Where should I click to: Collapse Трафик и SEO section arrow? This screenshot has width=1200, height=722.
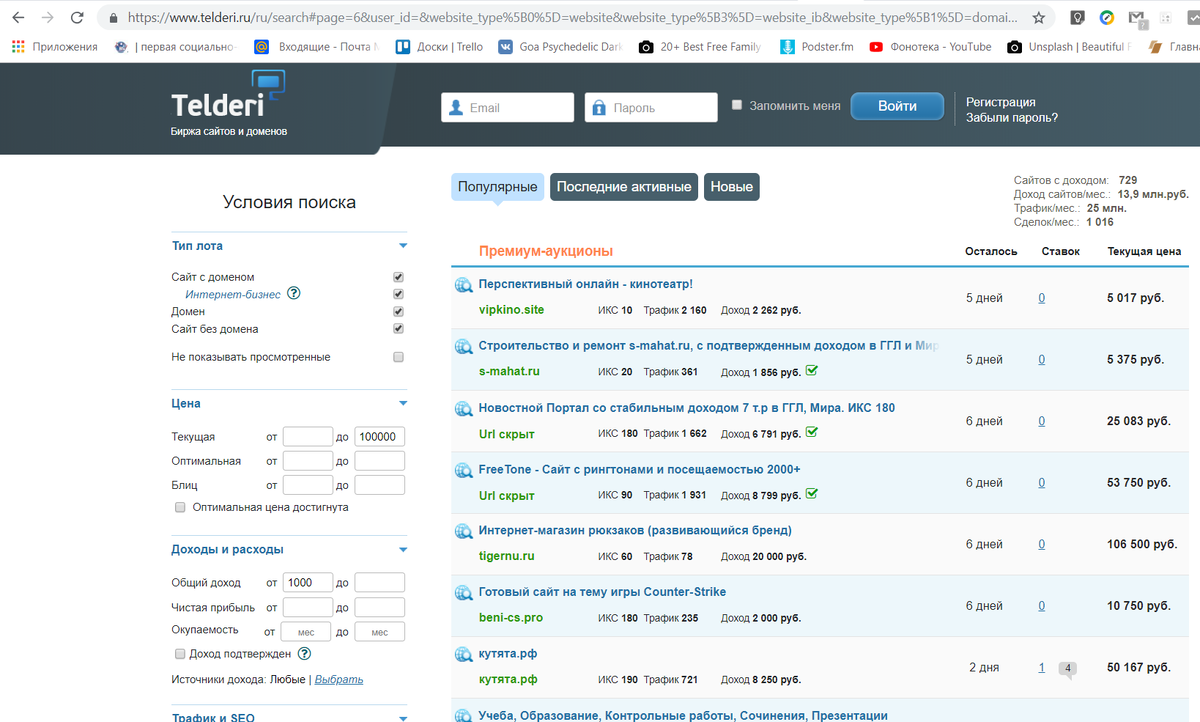coord(403,717)
